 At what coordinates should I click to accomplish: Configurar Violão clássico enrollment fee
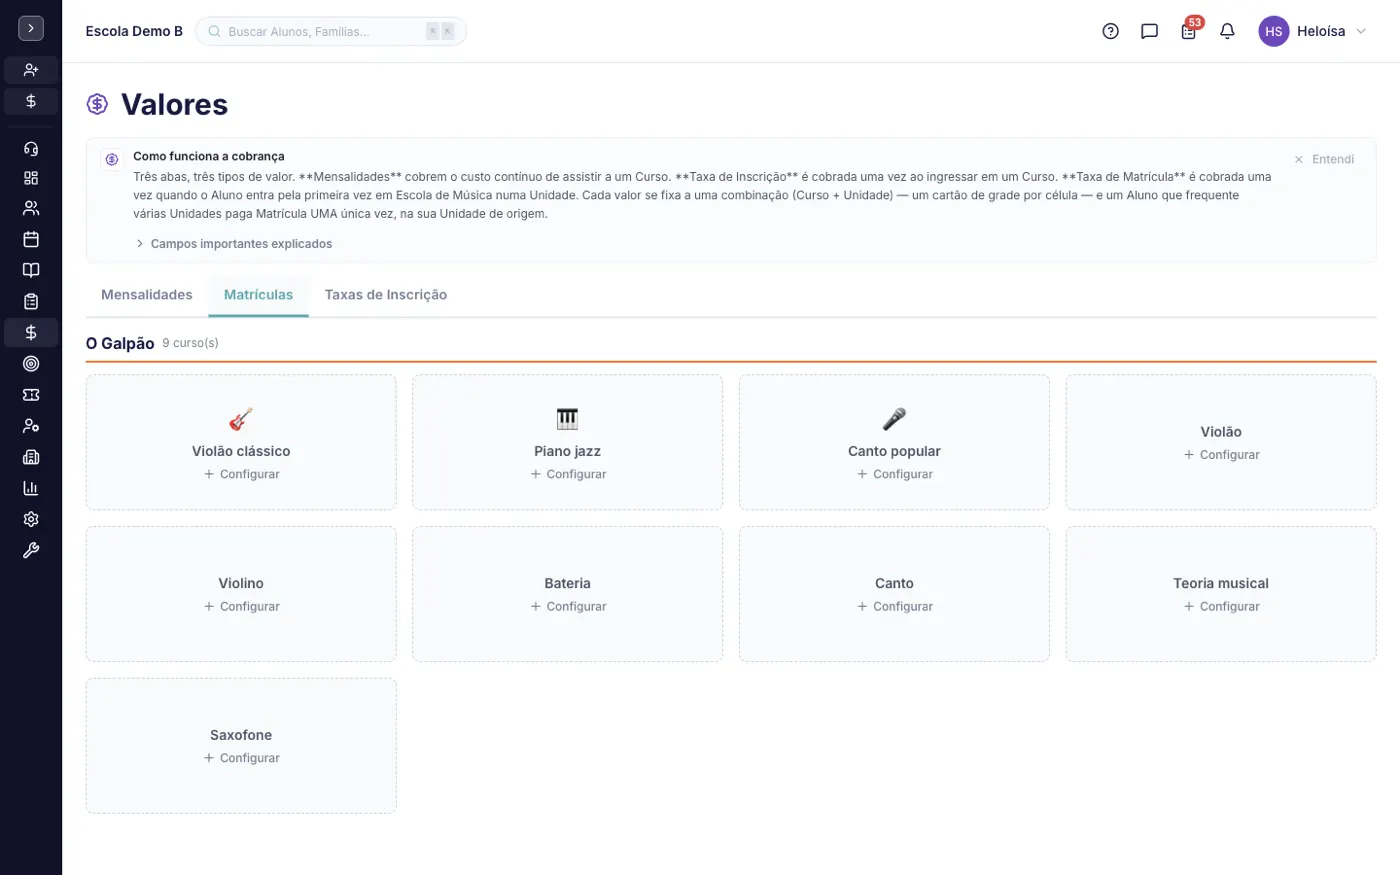click(x=241, y=474)
